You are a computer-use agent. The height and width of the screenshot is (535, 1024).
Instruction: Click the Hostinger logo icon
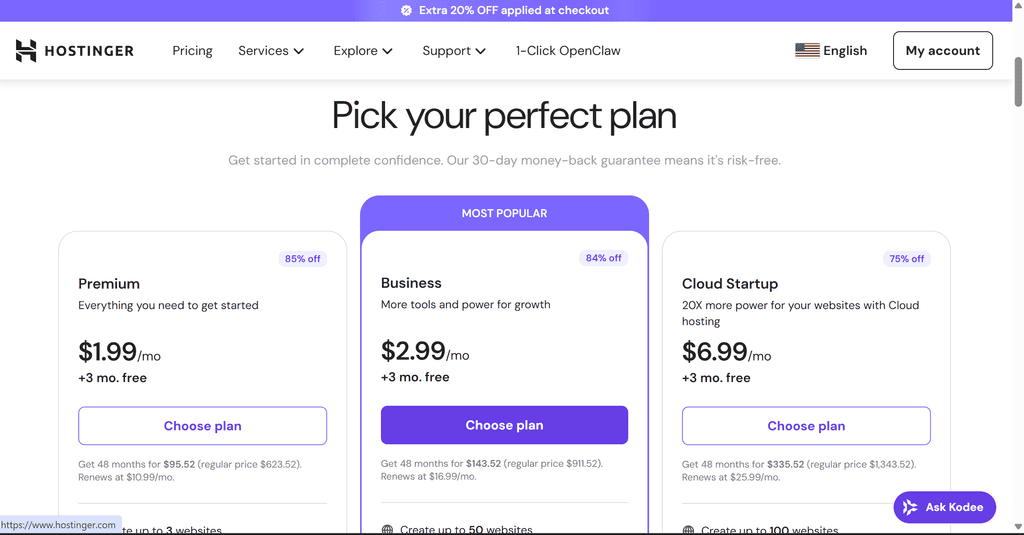(x=26, y=51)
